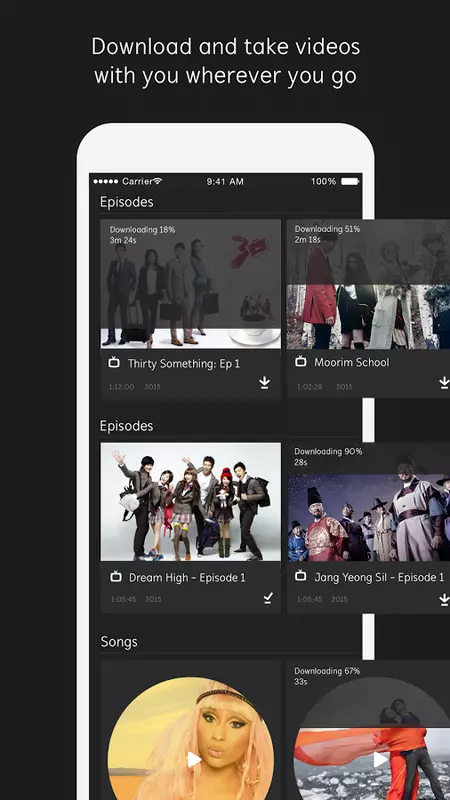
Task: Click TV icon beside Jang Yeong Sil title
Action: click(301, 576)
